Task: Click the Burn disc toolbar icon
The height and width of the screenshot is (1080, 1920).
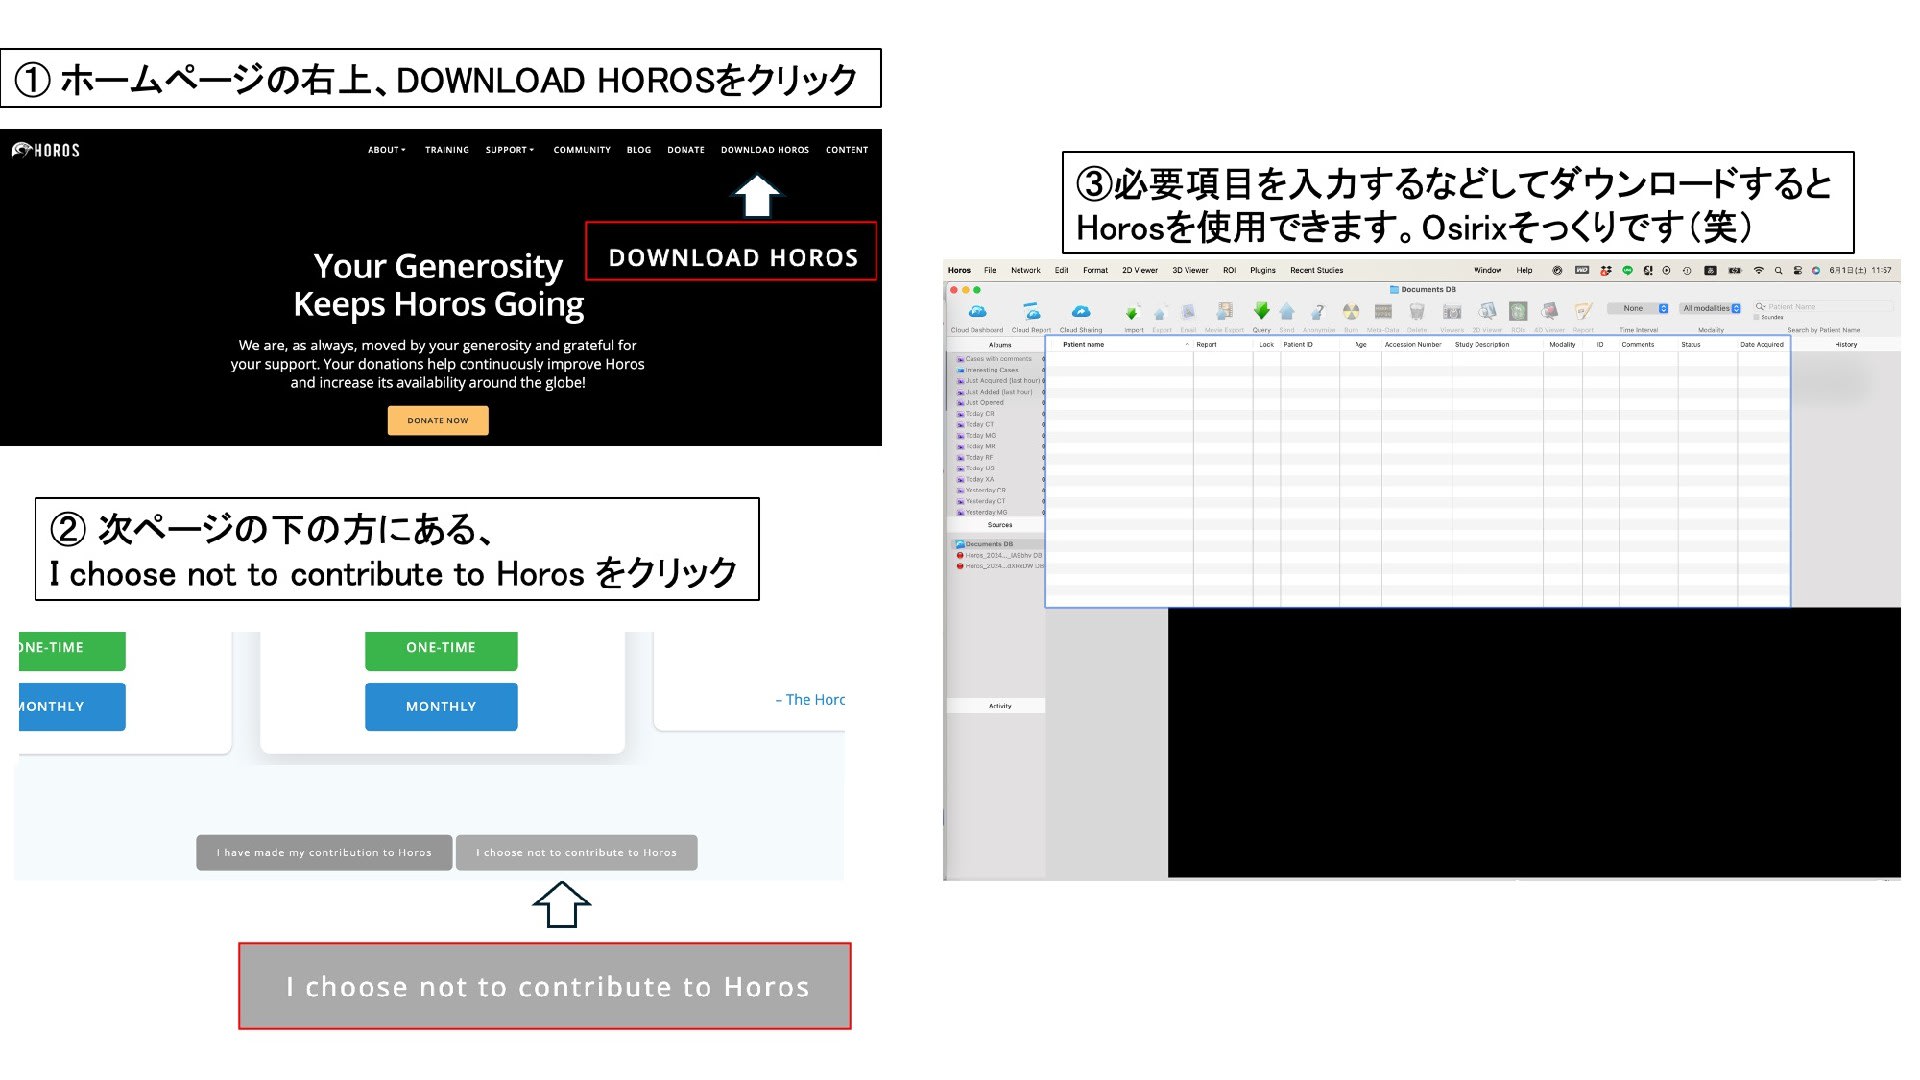Action: pos(1351,312)
